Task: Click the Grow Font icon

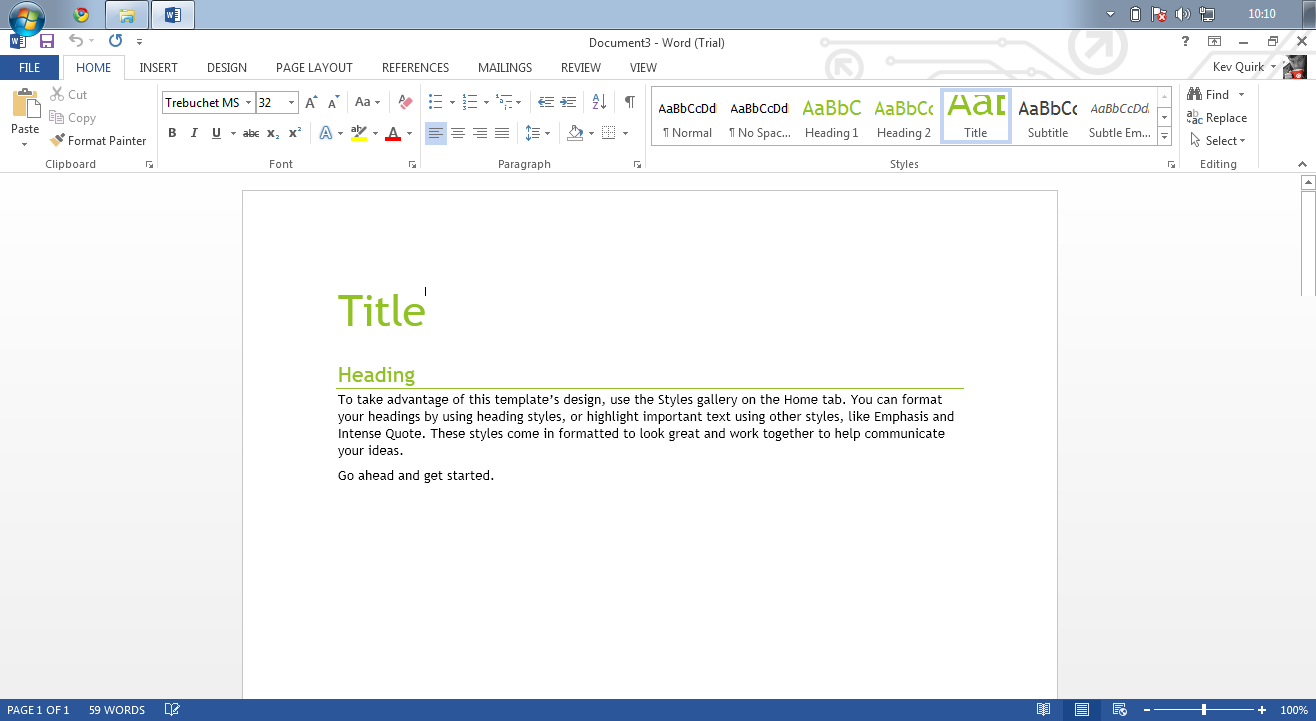Action: point(311,102)
